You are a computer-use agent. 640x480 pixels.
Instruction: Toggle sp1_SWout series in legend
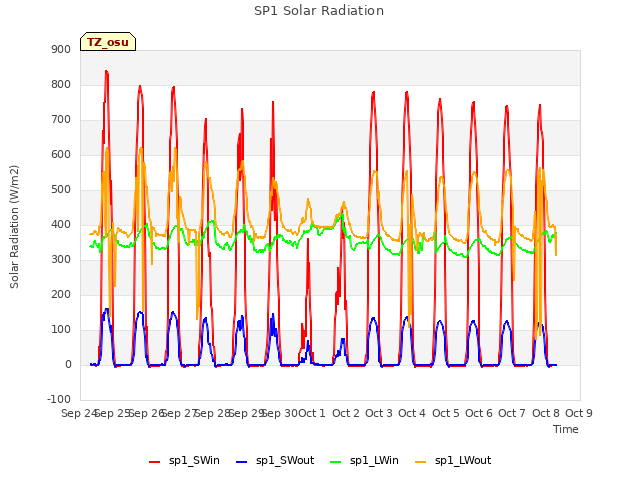coord(276,461)
